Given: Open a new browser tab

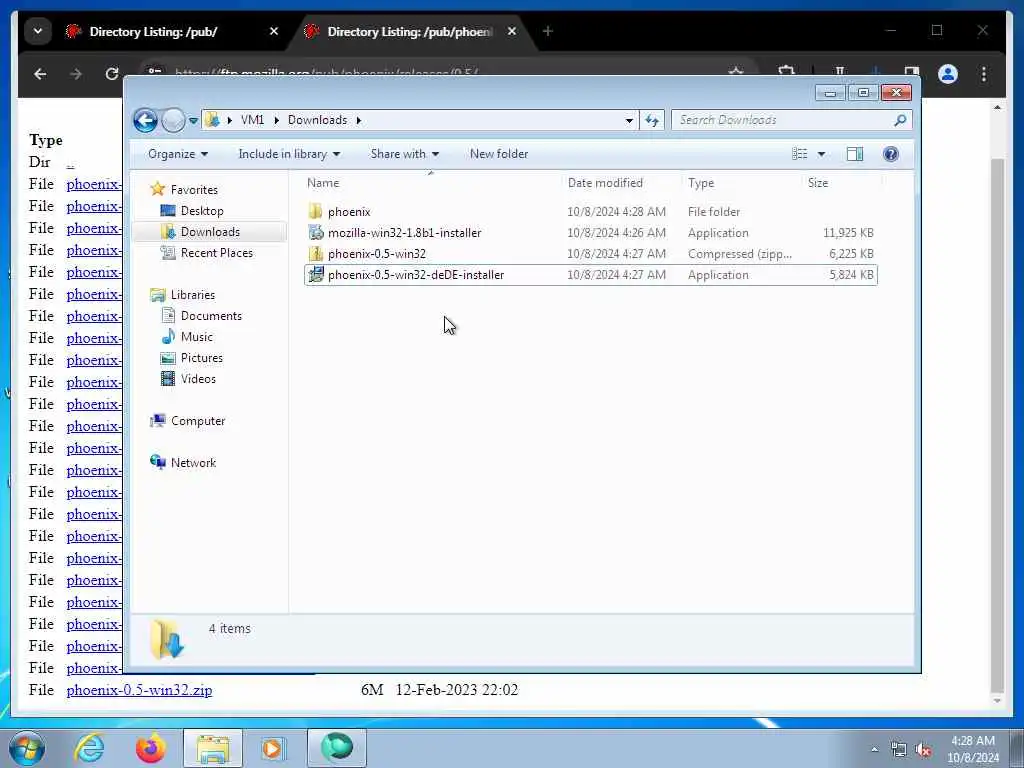Looking at the screenshot, I should [547, 31].
